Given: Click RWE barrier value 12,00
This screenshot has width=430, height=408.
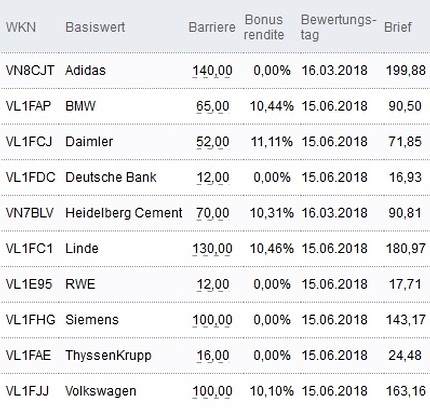Looking at the screenshot, I should click(x=213, y=284).
